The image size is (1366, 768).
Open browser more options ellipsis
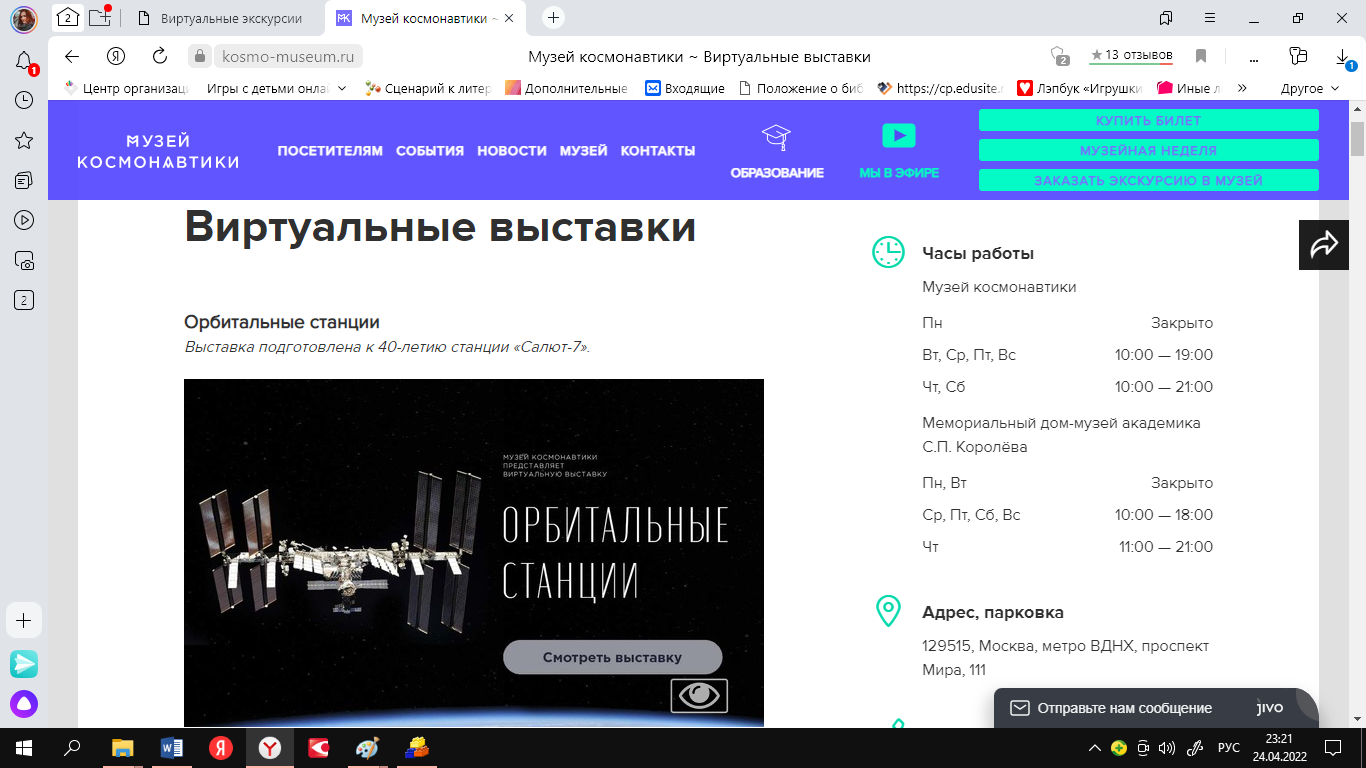click(1254, 56)
